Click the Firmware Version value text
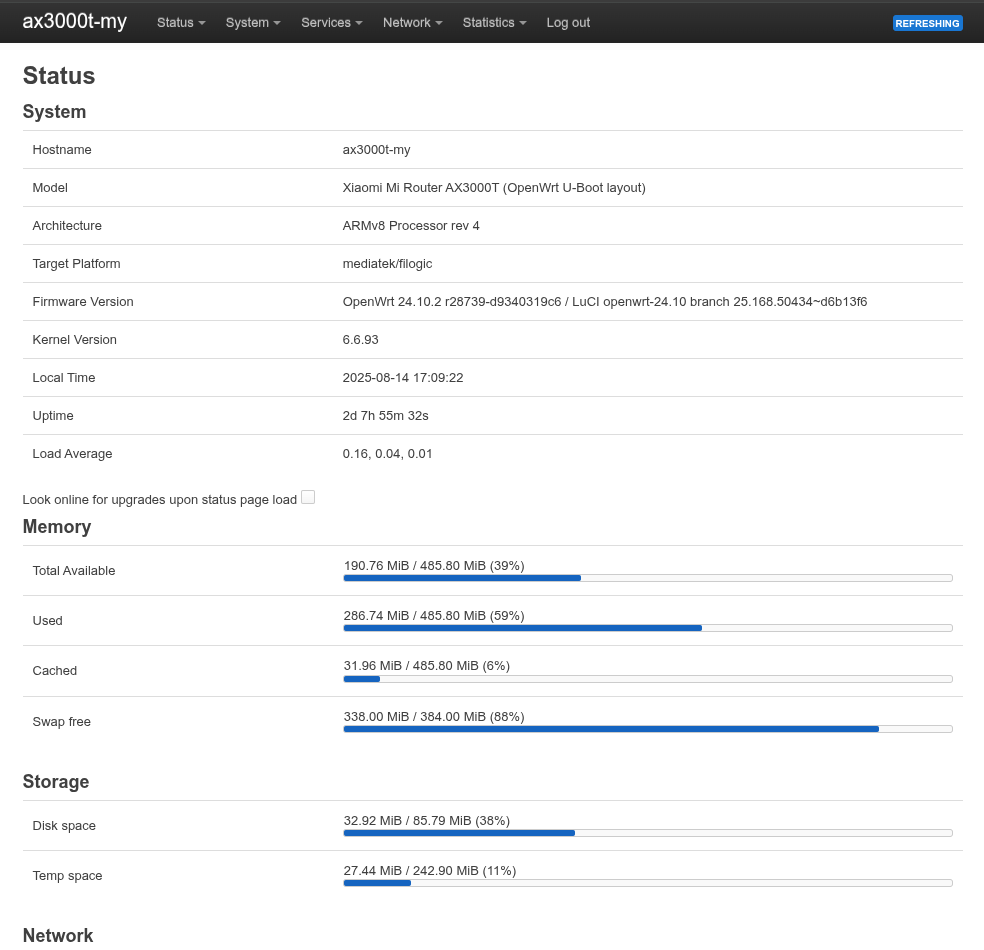984x950 pixels. [x=604, y=302]
